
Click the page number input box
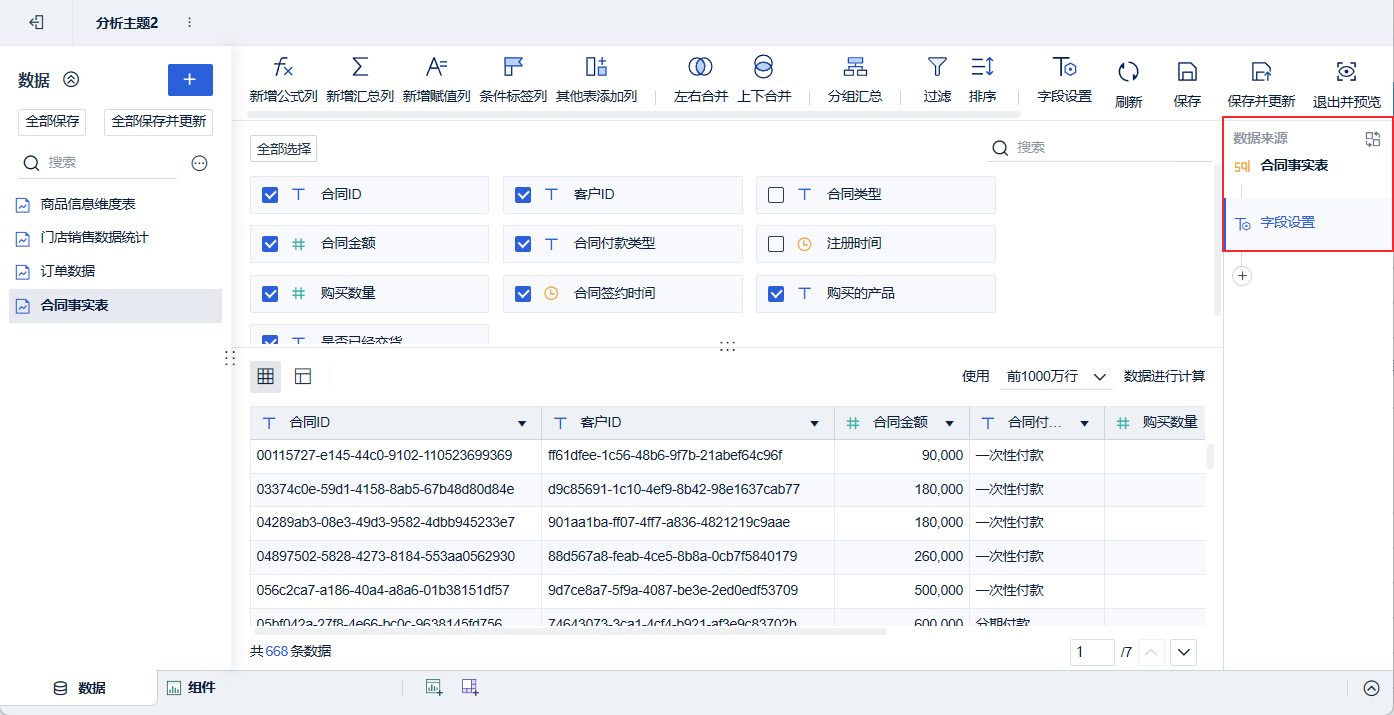tap(1092, 652)
